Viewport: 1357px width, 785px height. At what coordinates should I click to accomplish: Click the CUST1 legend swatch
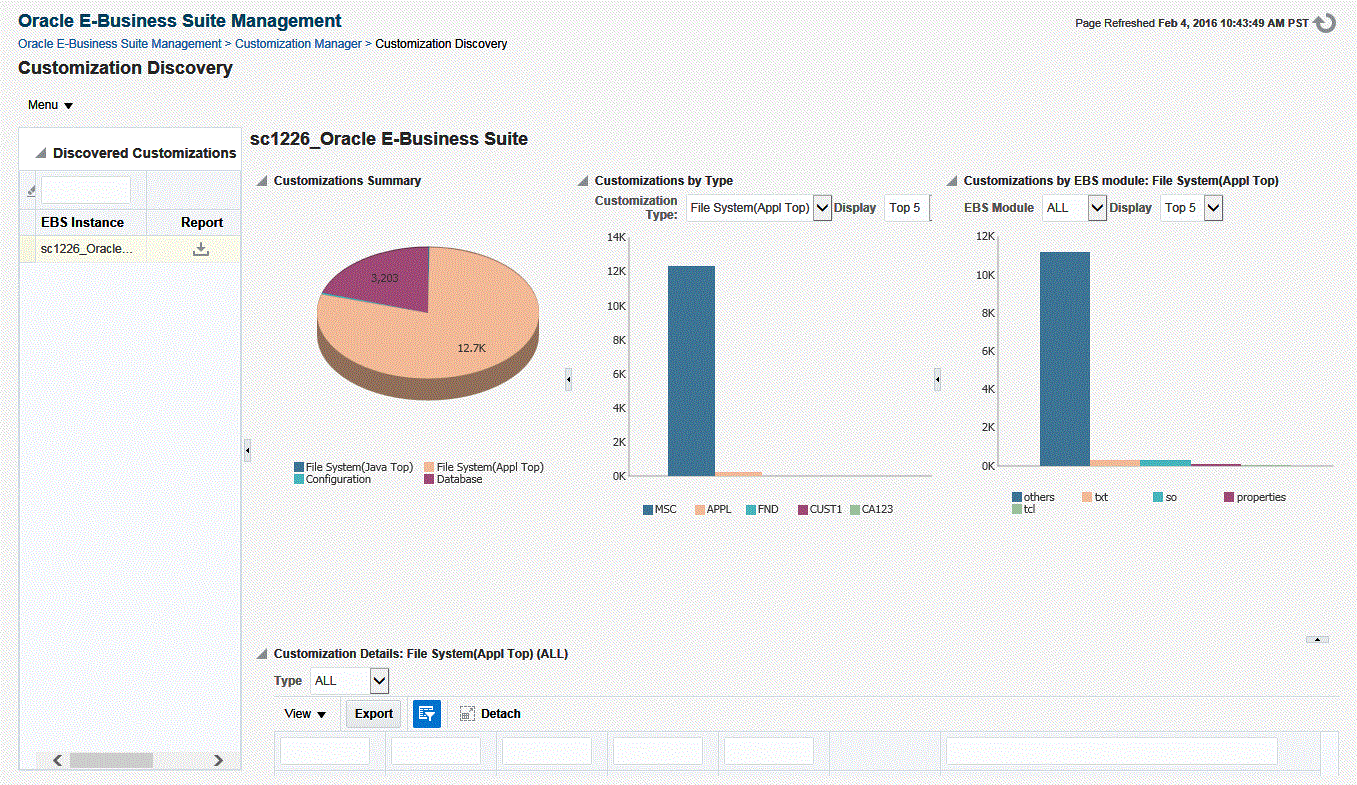click(x=802, y=510)
